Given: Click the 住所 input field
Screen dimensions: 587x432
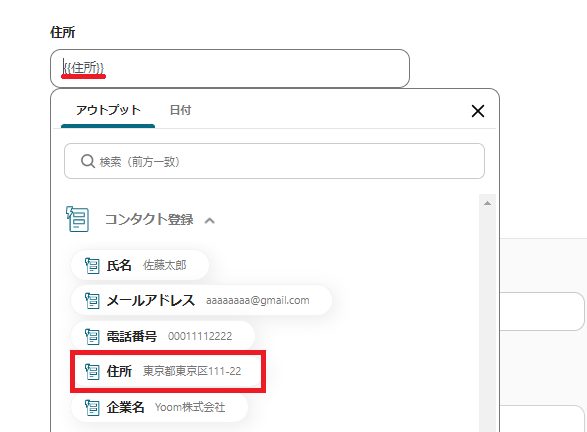Looking at the screenshot, I should [230, 68].
